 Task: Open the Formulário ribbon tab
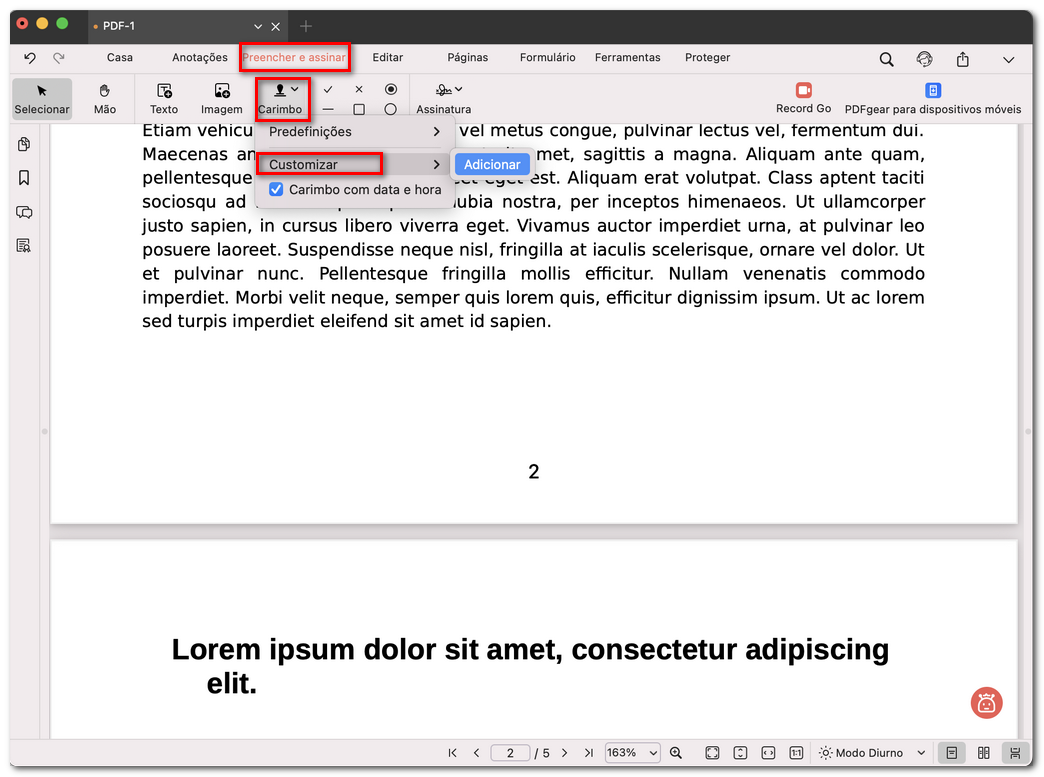(547, 57)
